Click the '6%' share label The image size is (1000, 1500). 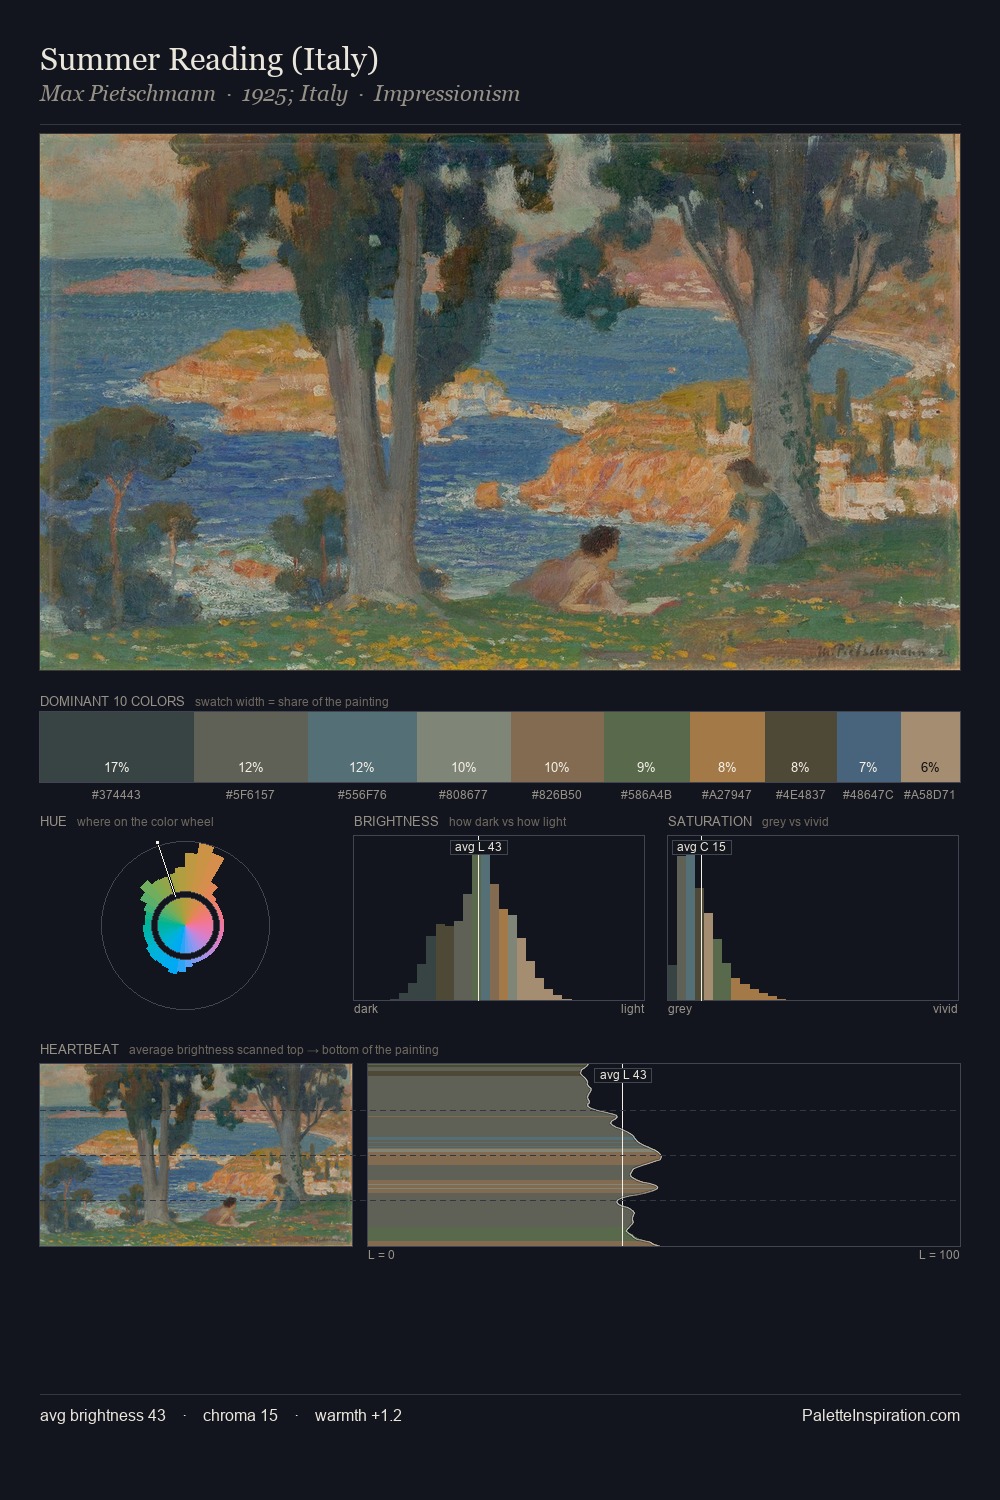tap(930, 767)
